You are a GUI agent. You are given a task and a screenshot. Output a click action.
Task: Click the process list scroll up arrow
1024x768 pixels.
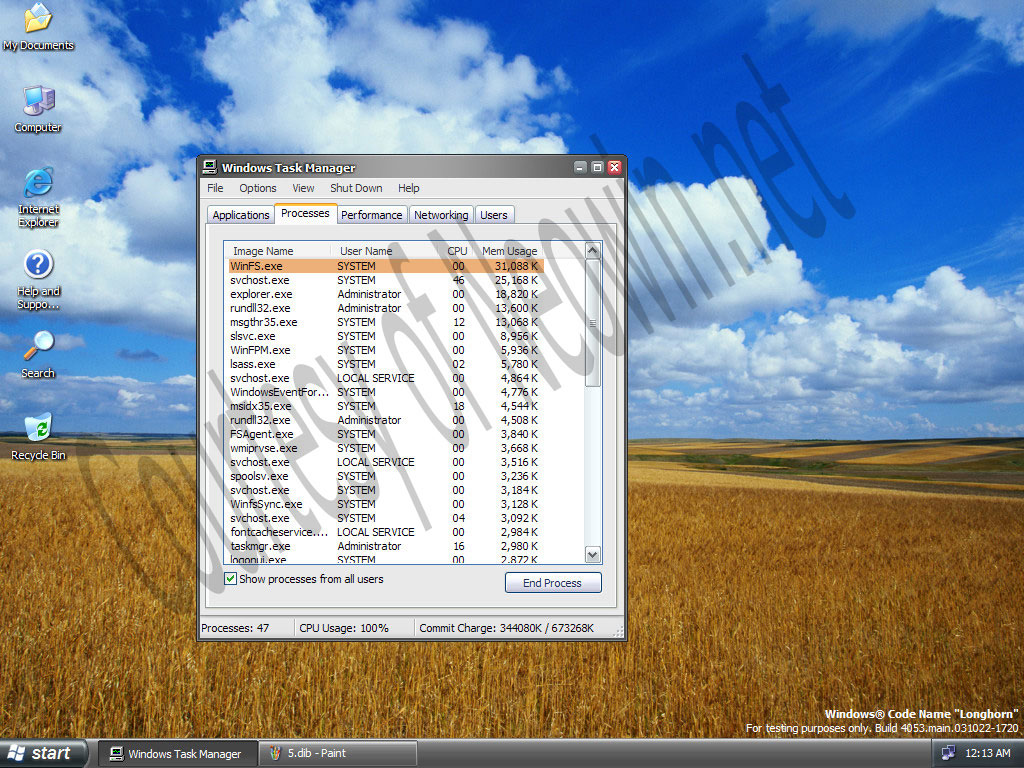592,251
